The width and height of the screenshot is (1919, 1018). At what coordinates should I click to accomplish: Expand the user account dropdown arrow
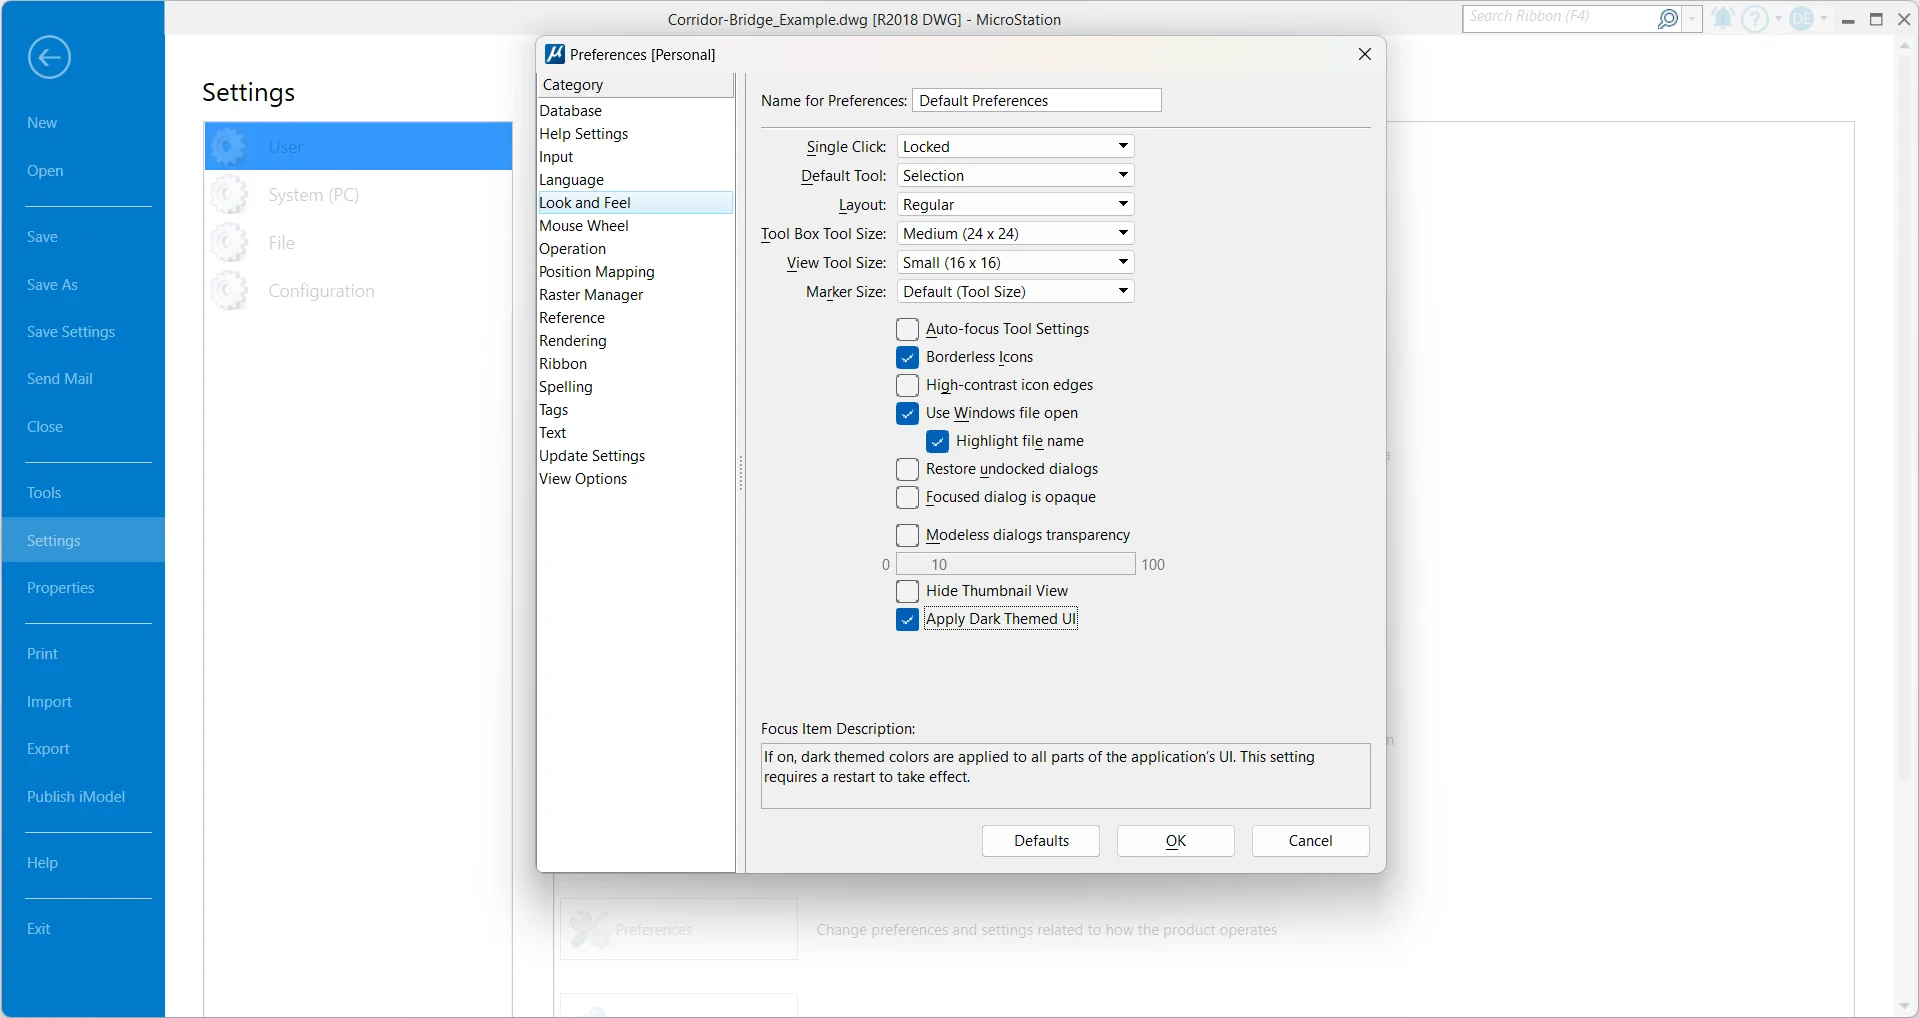1824,18
